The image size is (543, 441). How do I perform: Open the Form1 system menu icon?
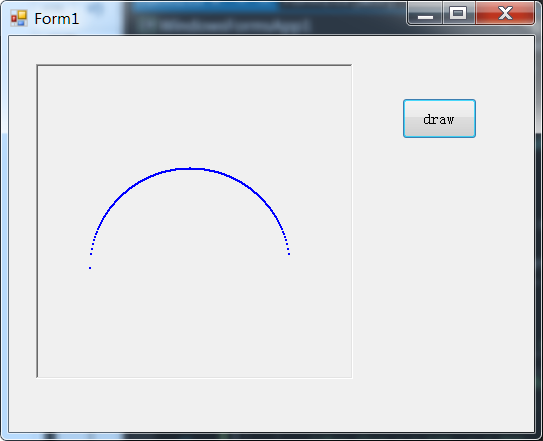(19, 18)
